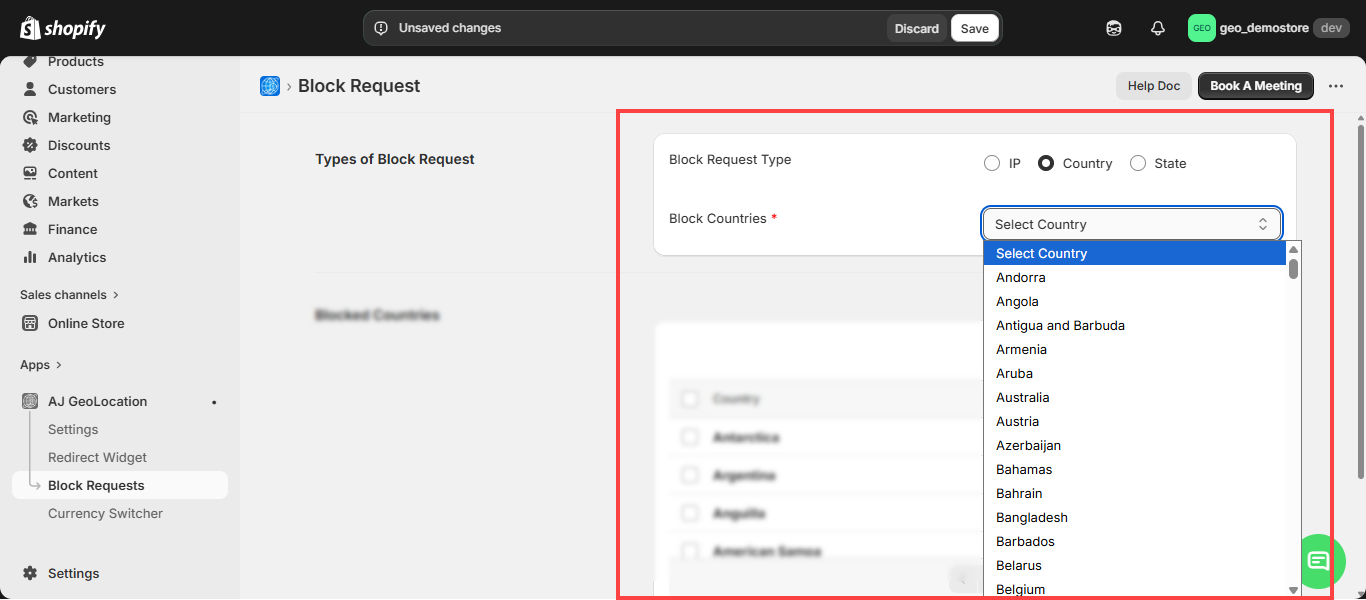The height and width of the screenshot is (600, 1366).
Task: Open the Select Country combo box
Action: [1131, 224]
